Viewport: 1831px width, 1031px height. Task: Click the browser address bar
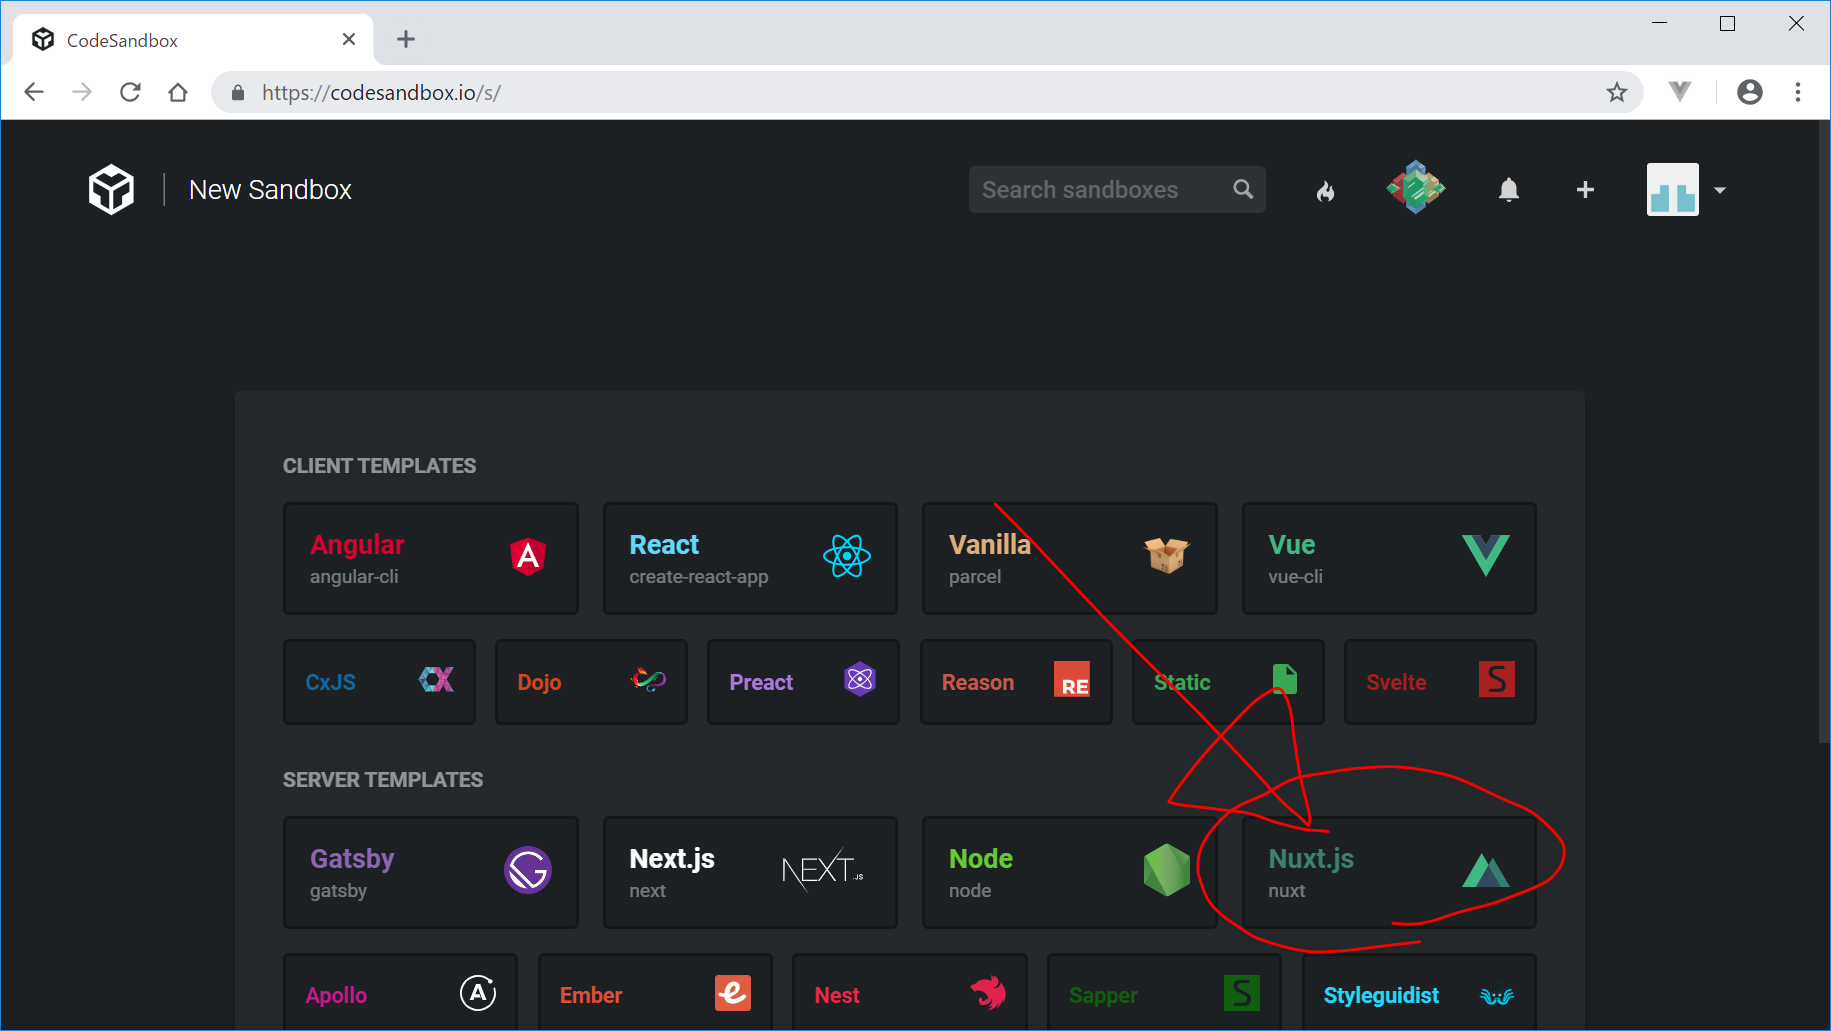pyautogui.click(x=900, y=93)
